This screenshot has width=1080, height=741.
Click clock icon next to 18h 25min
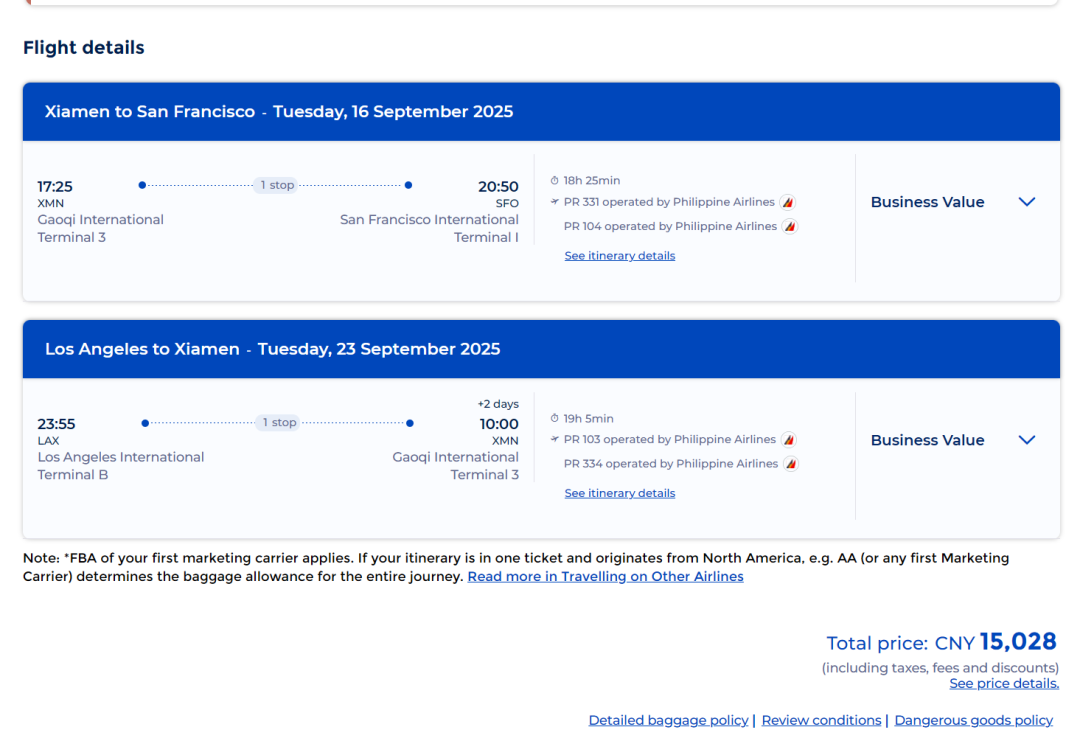[x=555, y=181]
